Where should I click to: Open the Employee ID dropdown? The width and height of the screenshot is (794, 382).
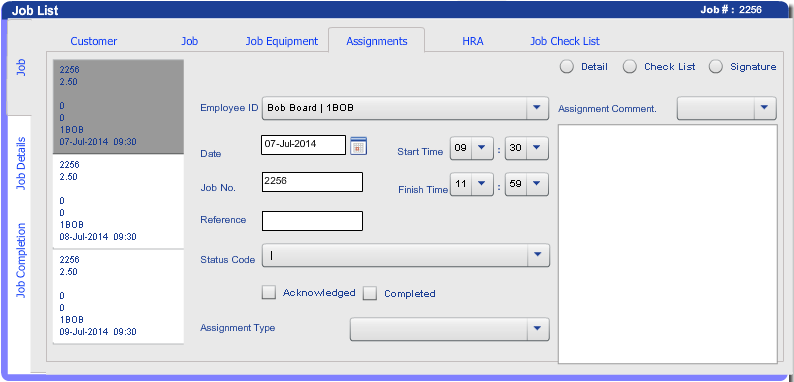(537, 108)
